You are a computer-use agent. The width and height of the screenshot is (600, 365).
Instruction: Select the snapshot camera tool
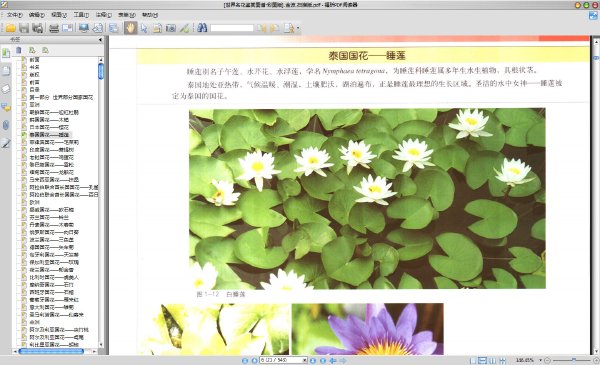pos(171,28)
